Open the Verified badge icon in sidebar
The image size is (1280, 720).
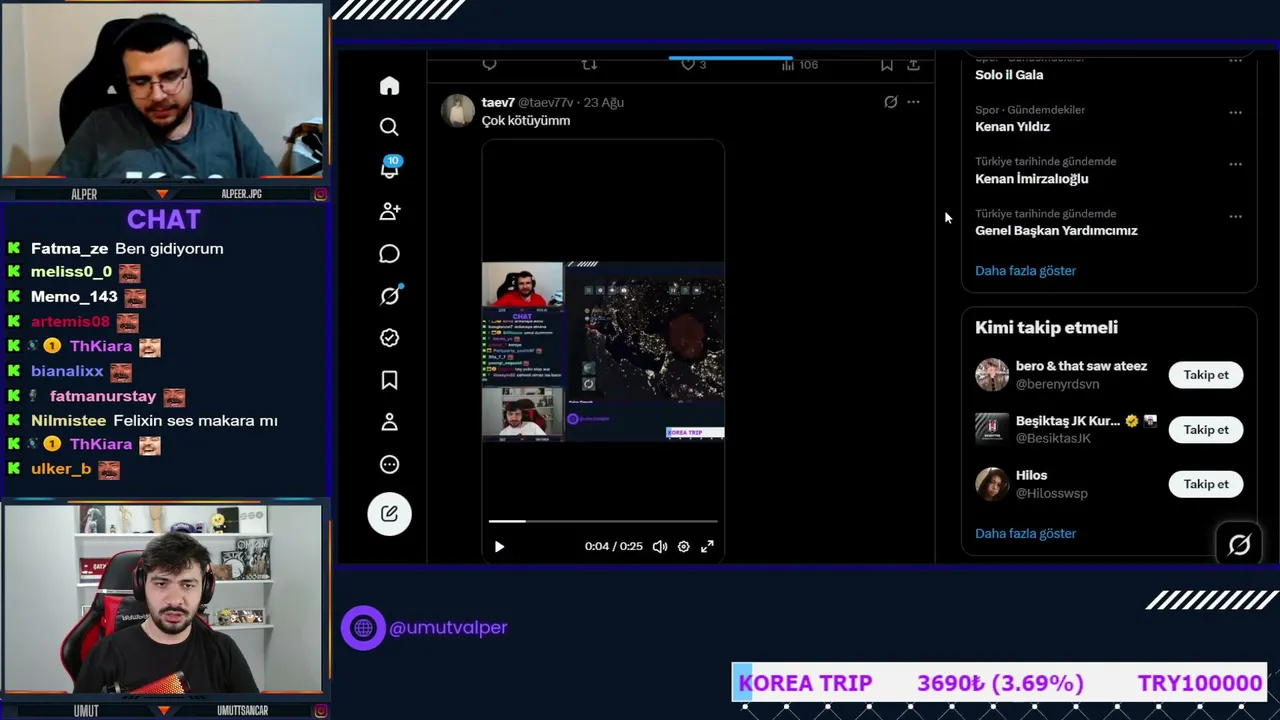click(x=389, y=338)
